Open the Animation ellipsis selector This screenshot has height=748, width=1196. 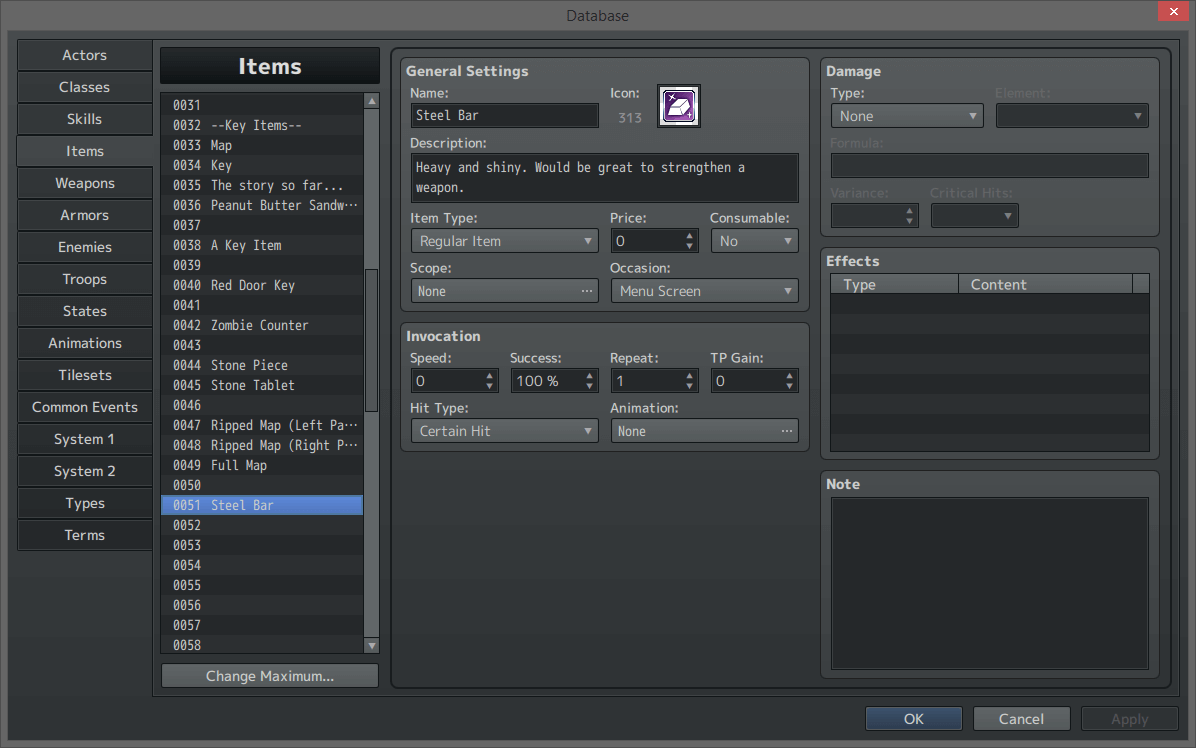(x=786, y=431)
